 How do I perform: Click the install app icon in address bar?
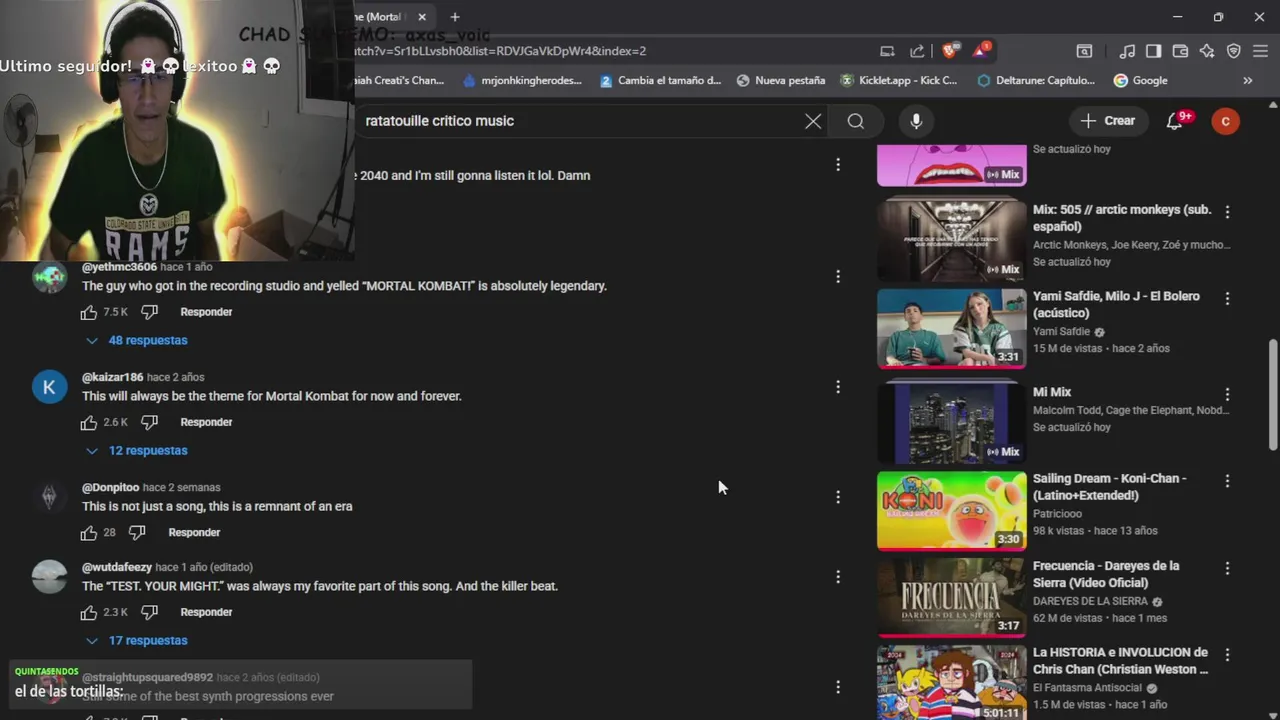(887, 51)
